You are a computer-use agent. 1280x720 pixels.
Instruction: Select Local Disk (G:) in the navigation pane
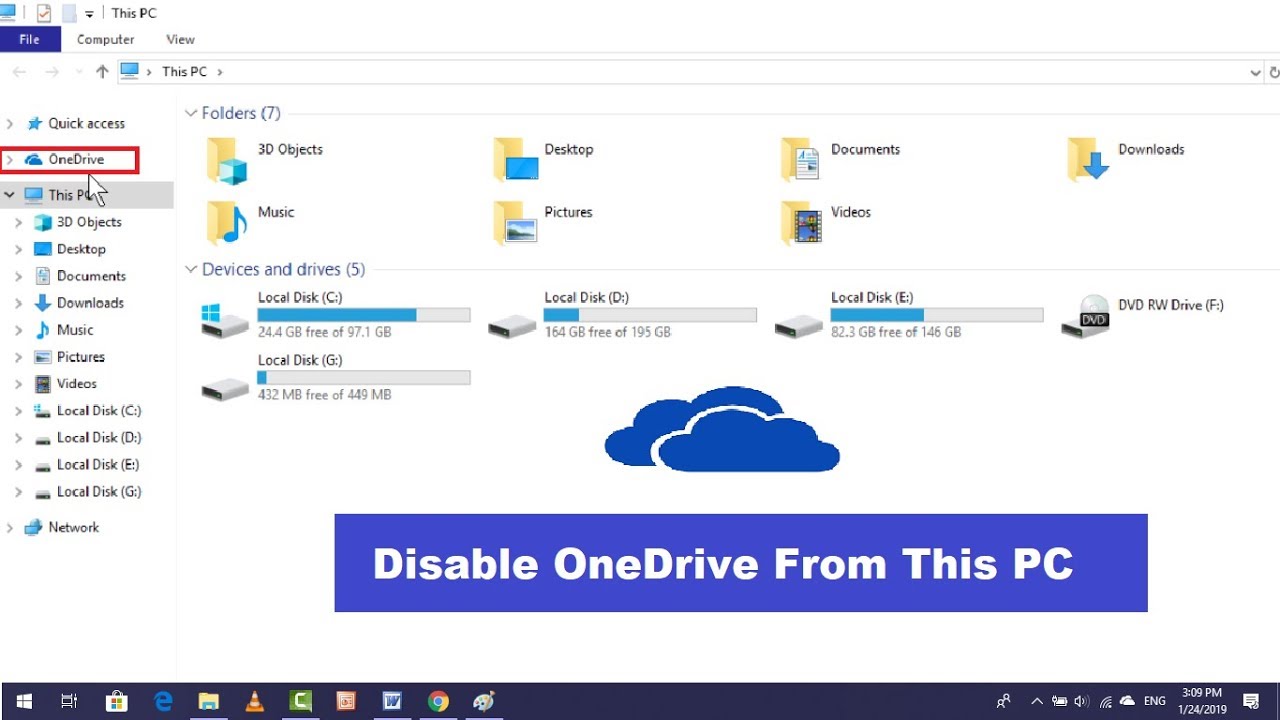(x=88, y=492)
